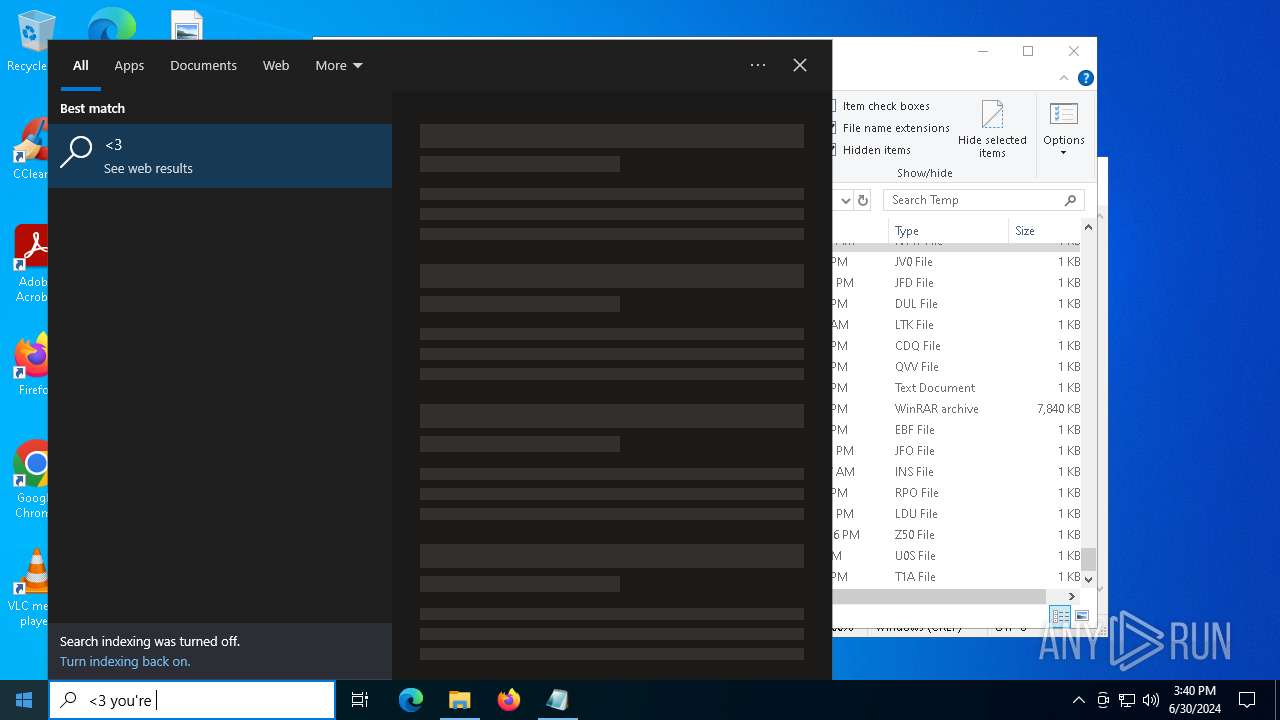Select the Web search tab

click(x=276, y=65)
